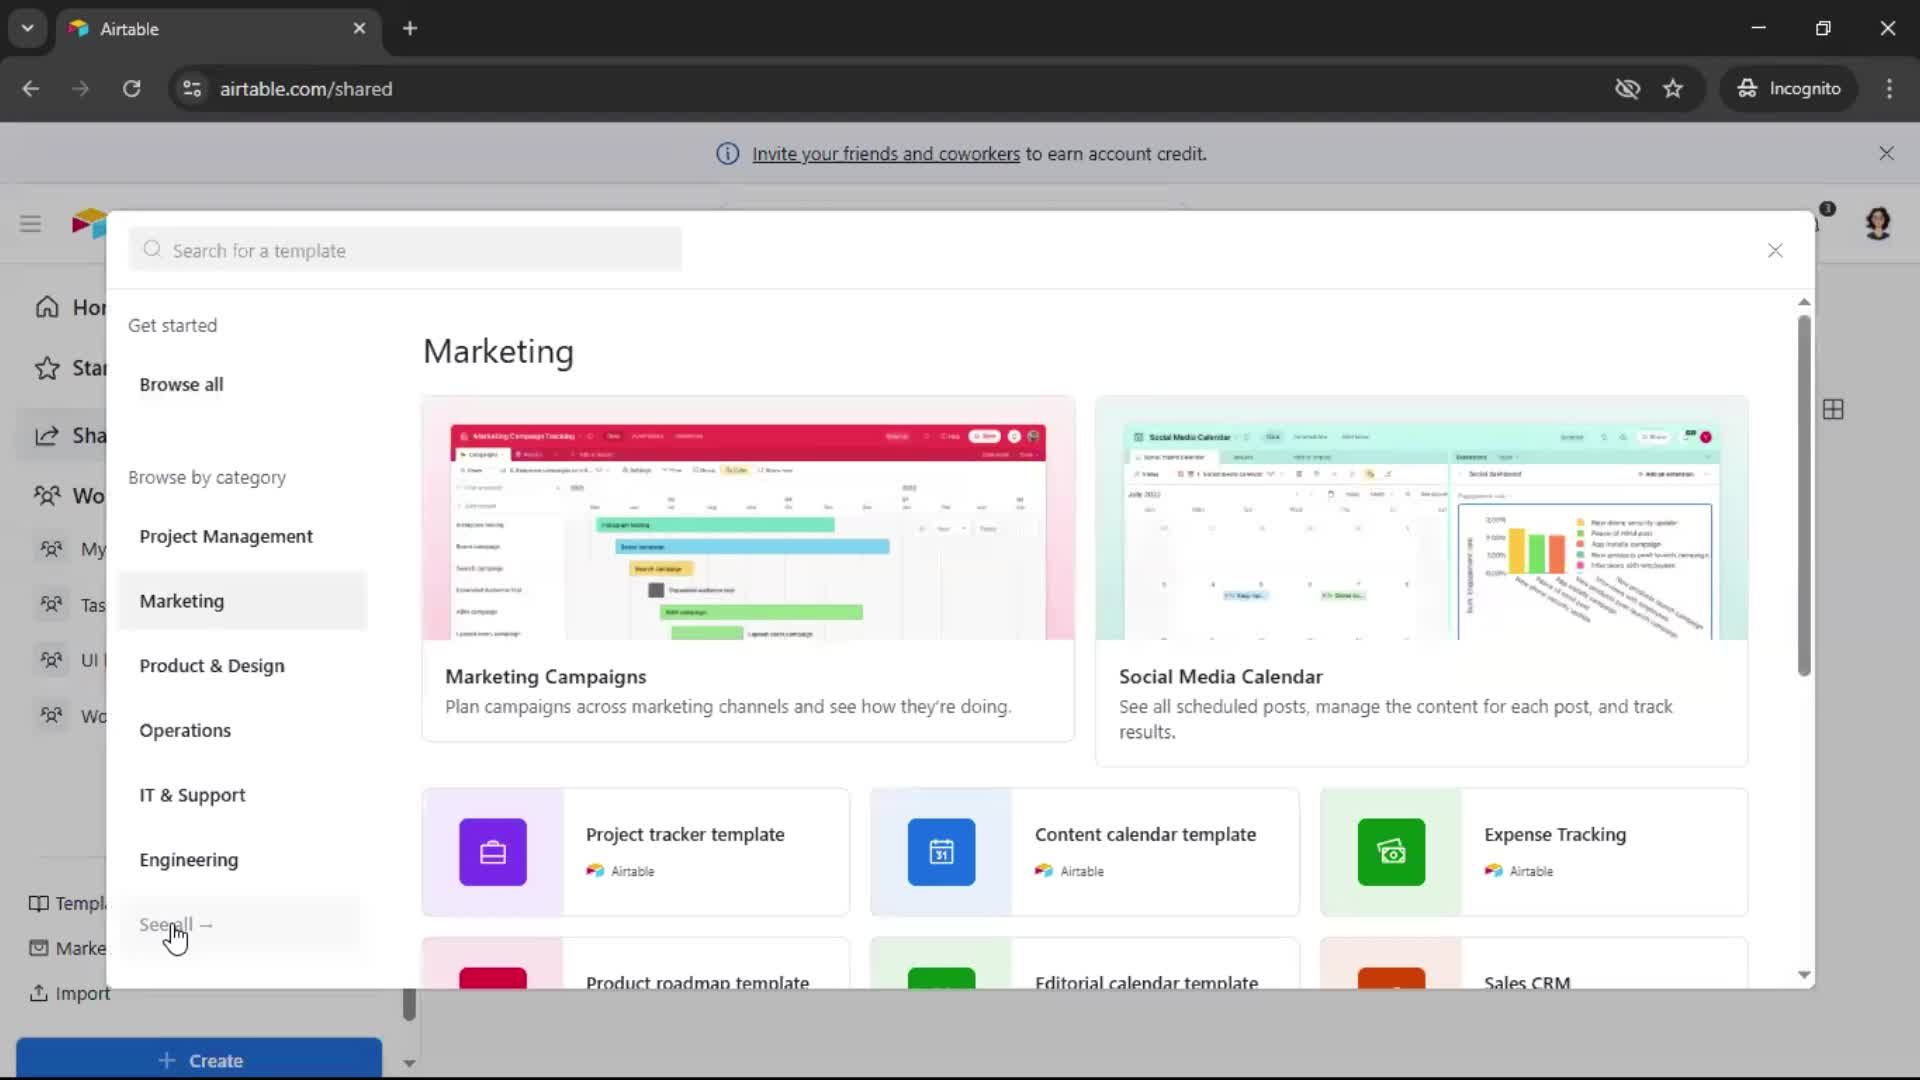
Task: Click the tracking protection eye icon
Action: click(x=1627, y=89)
